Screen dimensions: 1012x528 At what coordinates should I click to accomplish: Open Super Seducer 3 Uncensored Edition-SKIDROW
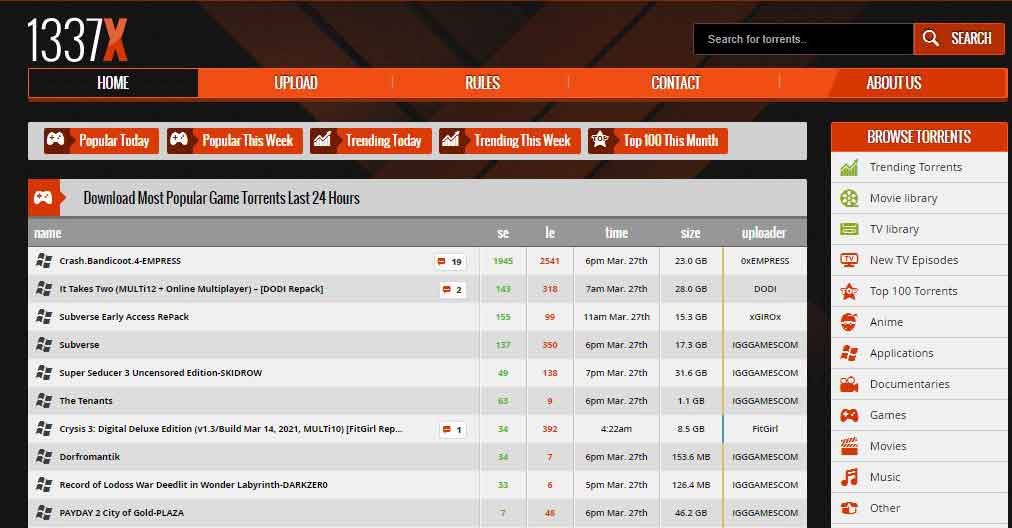pyautogui.click(x=161, y=373)
